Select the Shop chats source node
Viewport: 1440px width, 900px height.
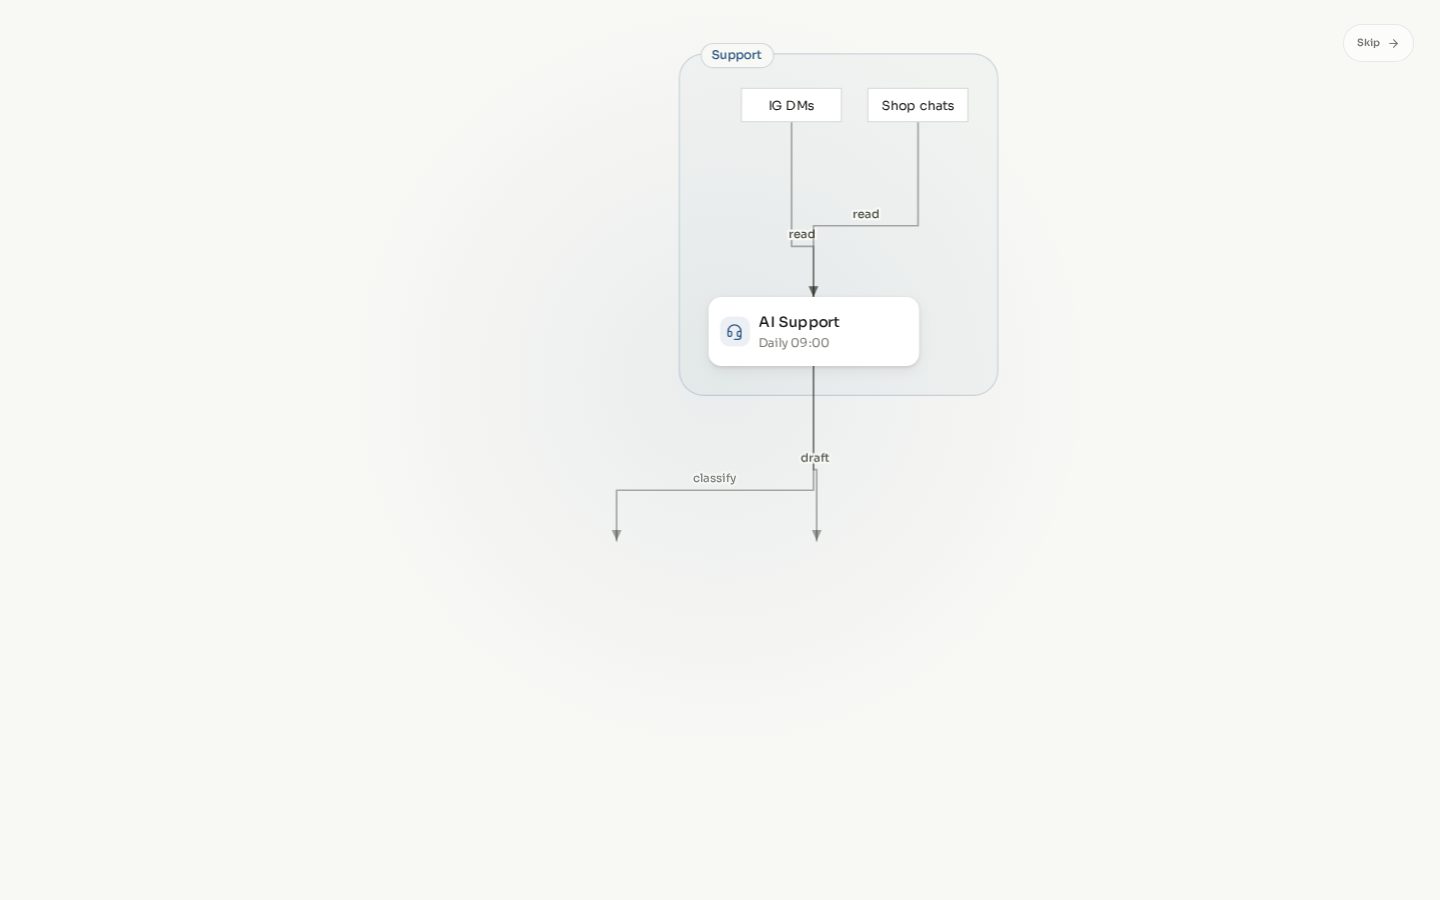click(x=917, y=105)
